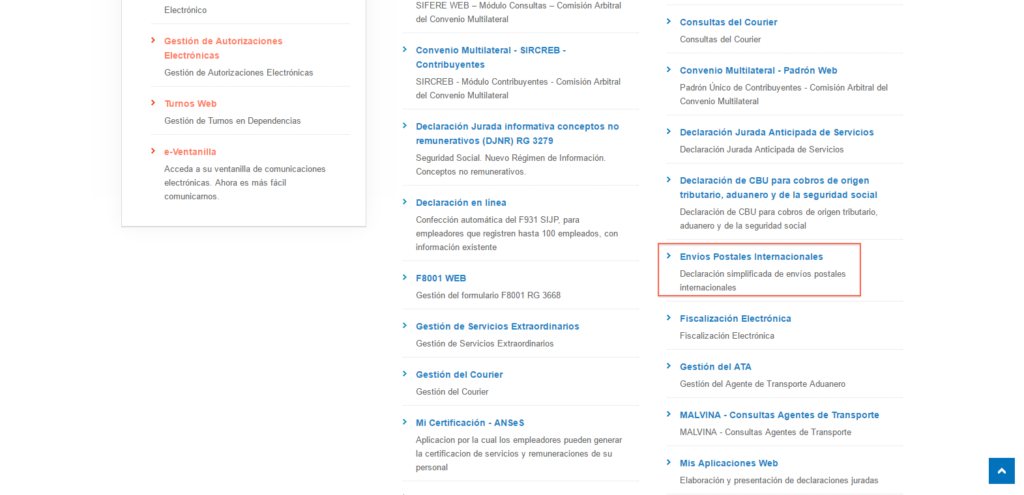Screen dimensions: 1024x495
Task: Click chevron beside Envíos Postales Internacionales
Action: click(669, 255)
